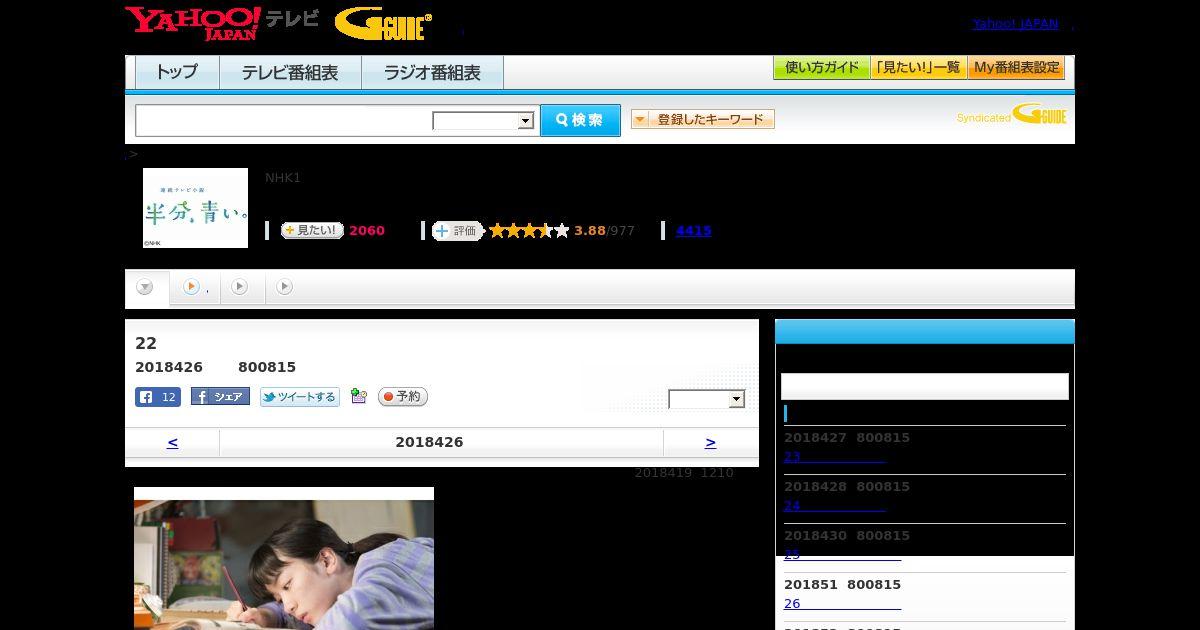Click the NHK1 channel label
The height and width of the screenshot is (630, 1200).
point(283,178)
